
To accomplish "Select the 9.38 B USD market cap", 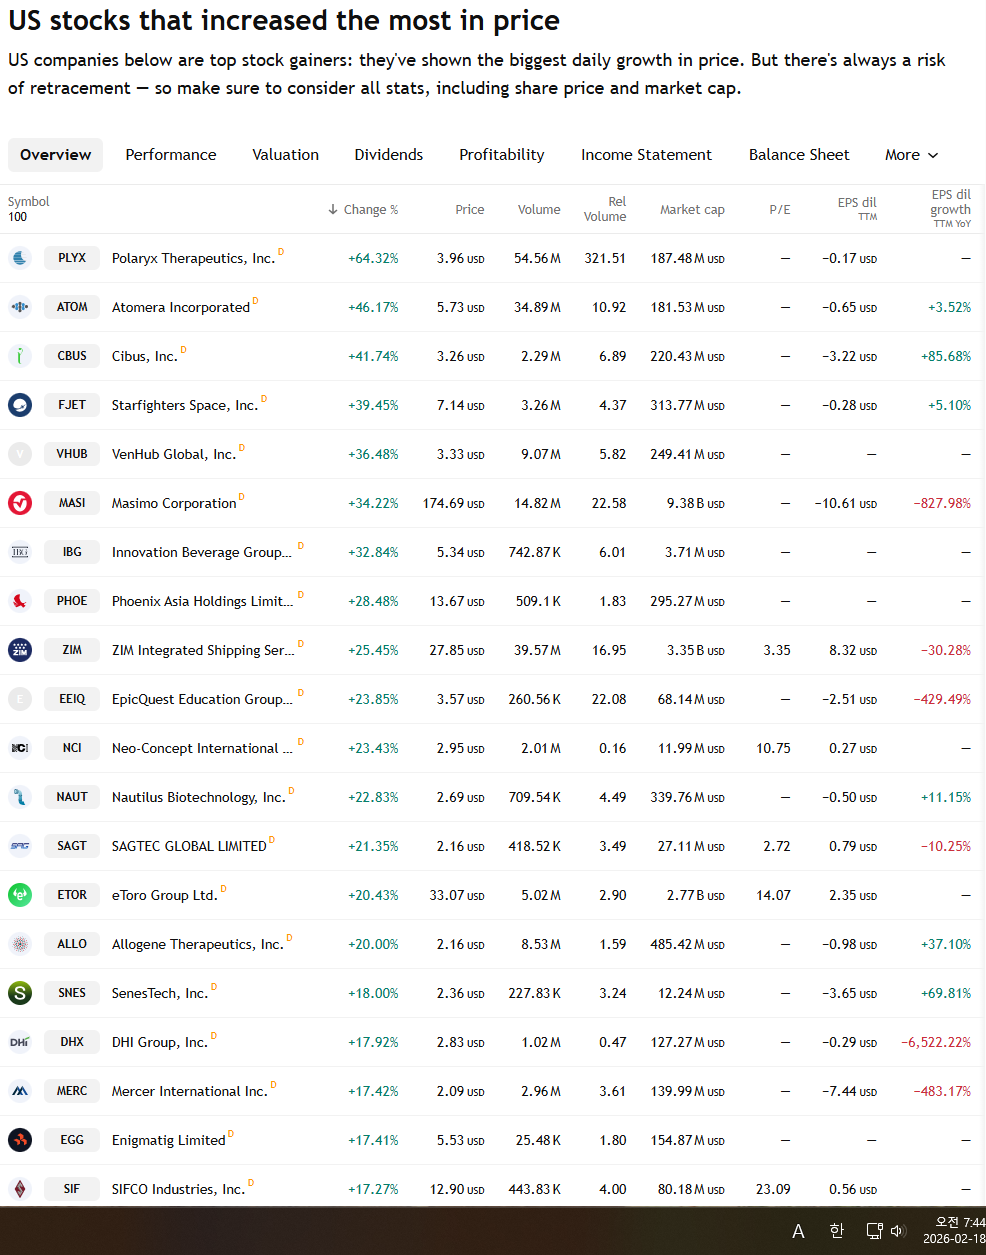I will click(695, 503).
